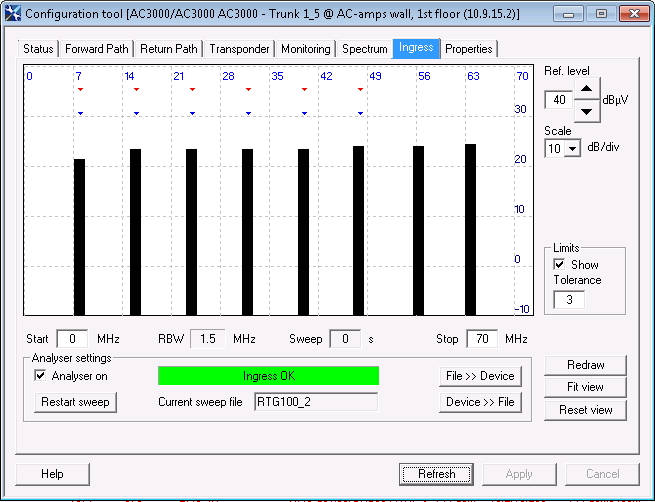This screenshot has width=655, height=502.
Task: Maximize the Configuration tool window
Action: click(x=601, y=14)
